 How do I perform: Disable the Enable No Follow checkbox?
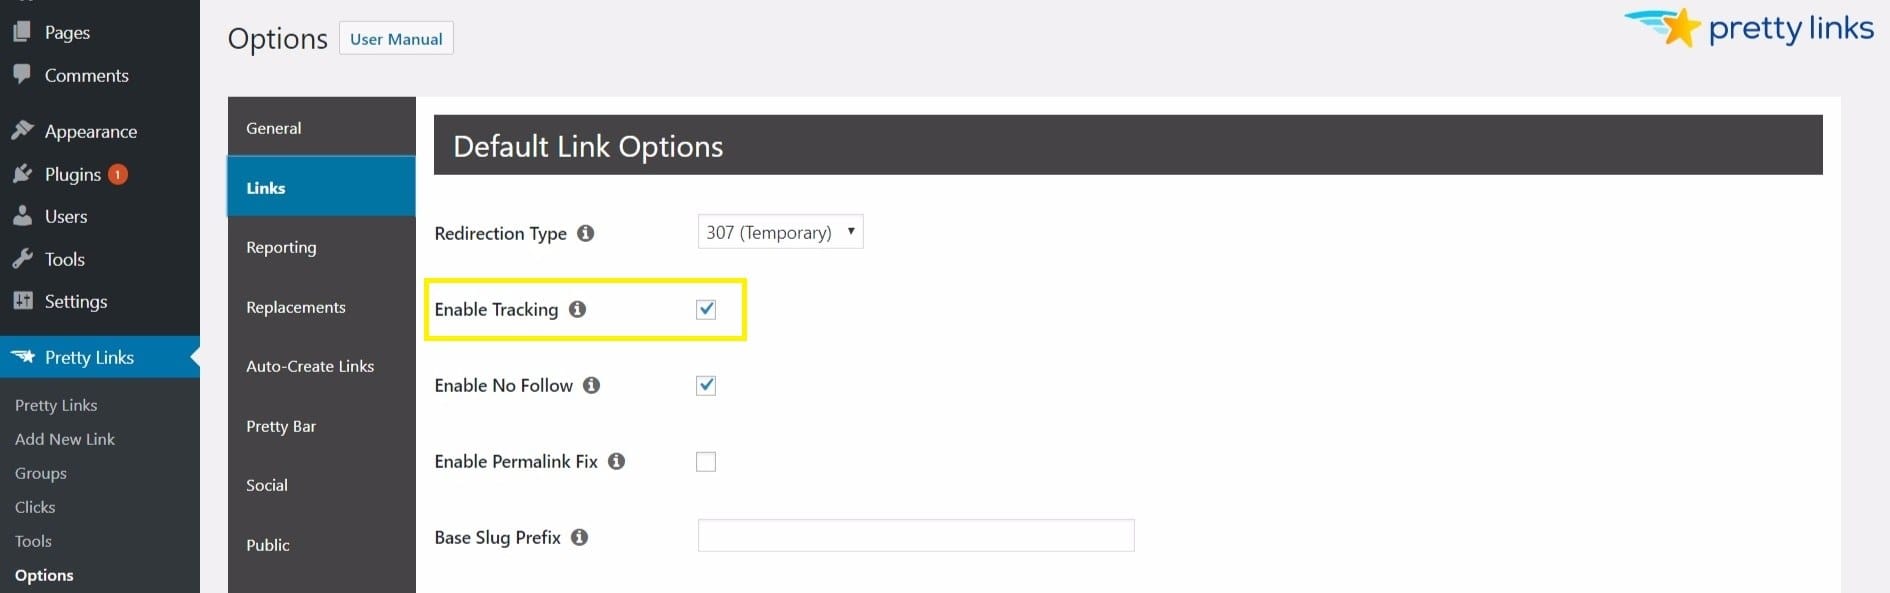coord(705,385)
